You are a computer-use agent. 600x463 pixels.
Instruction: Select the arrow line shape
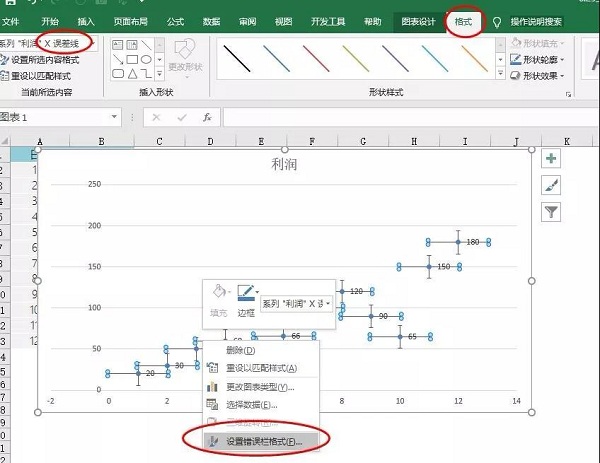tap(117, 59)
